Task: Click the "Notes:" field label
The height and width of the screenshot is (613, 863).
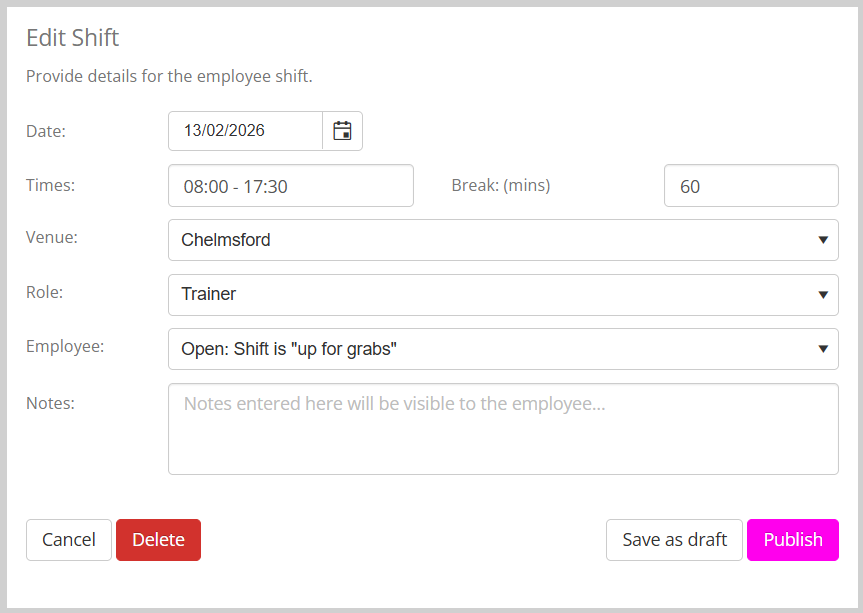Action: point(50,402)
